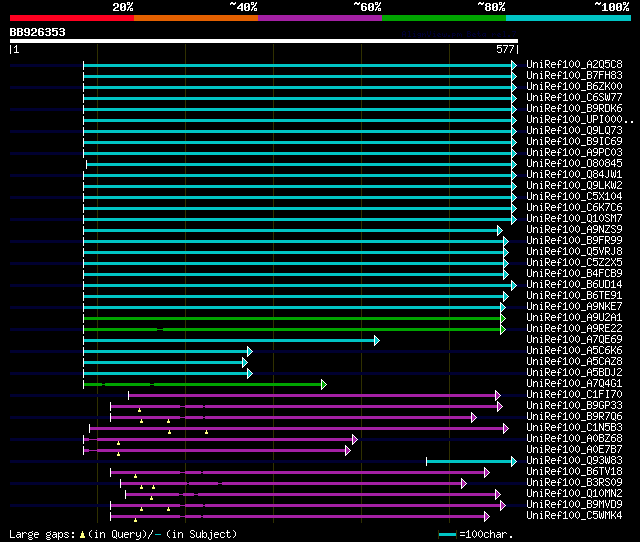Click the UniRef100_B6UD14 label
The width and height of the screenshot is (640, 542).
point(574,285)
